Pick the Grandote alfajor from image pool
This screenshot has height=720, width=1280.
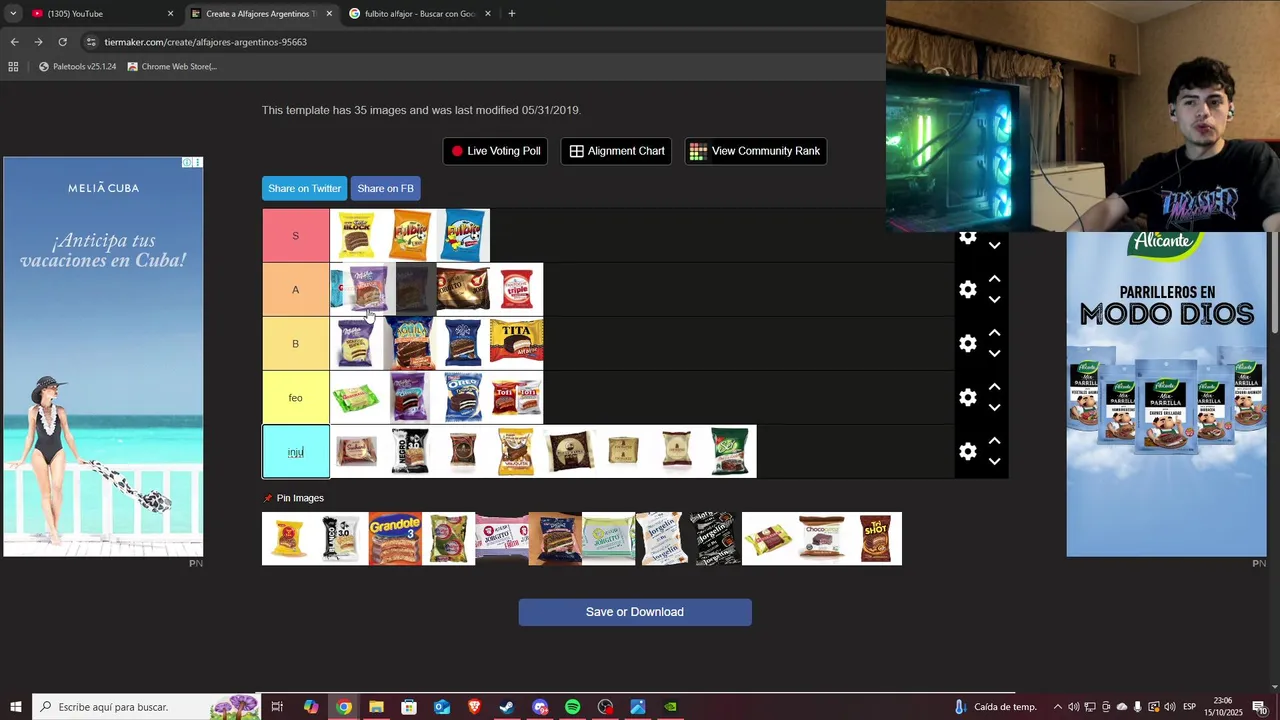pyautogui.click(x=395, y=538)
